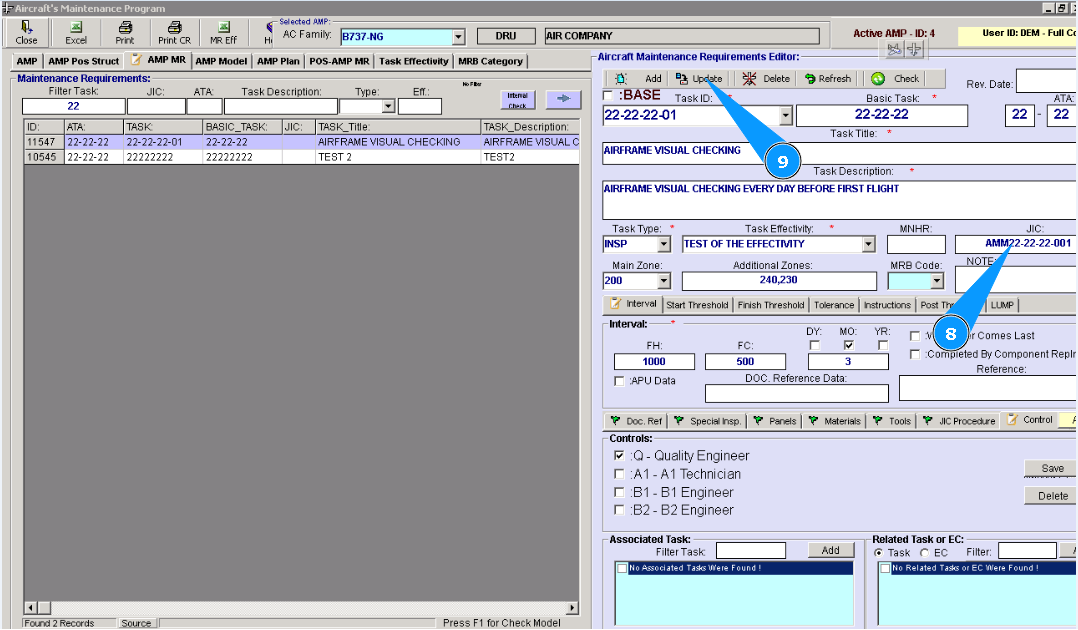The height and width of the screenshot is (630, 1078).
Task: Open the Type filter dropdown
Action: tap(388, 107)
